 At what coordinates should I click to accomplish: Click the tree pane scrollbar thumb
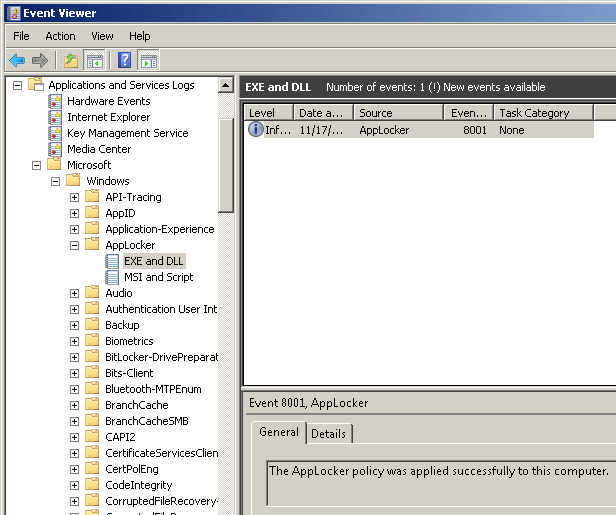pos(226,165)
